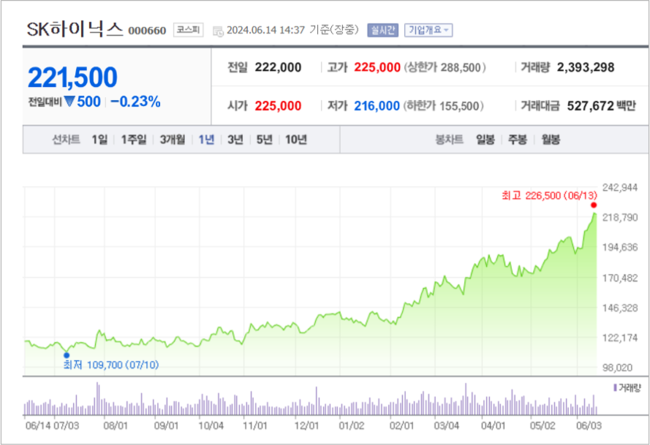Viewport: 650px width, 445px height.
Task: Click the 거래대금 value 527,672
Action: (x=590, y=106)
